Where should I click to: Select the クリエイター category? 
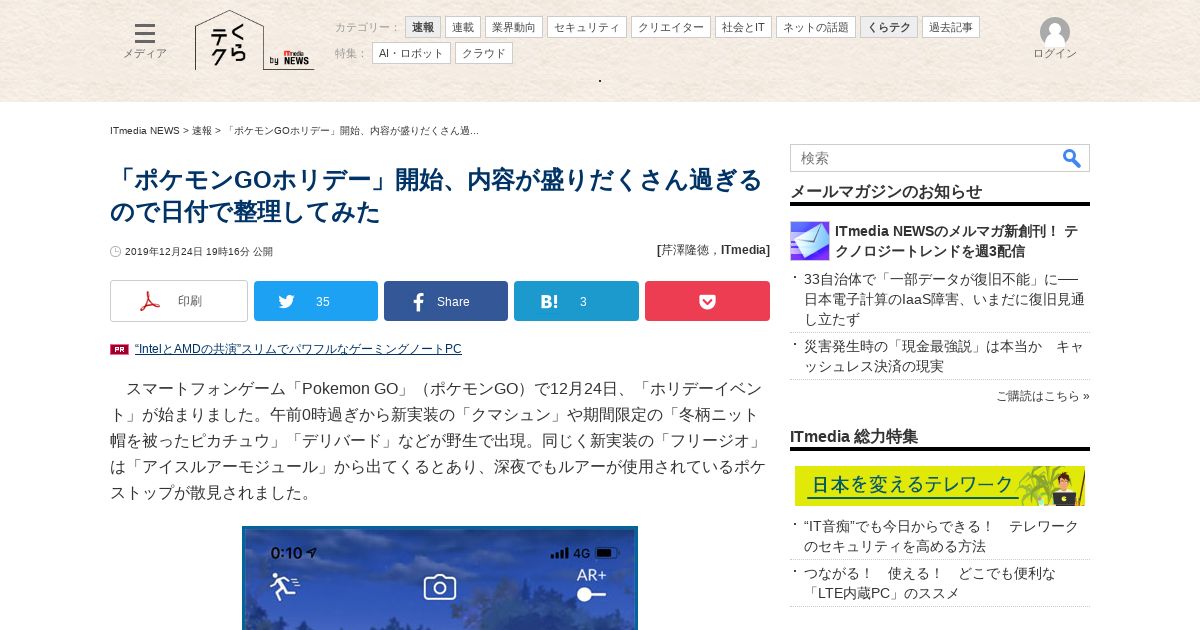671,27
